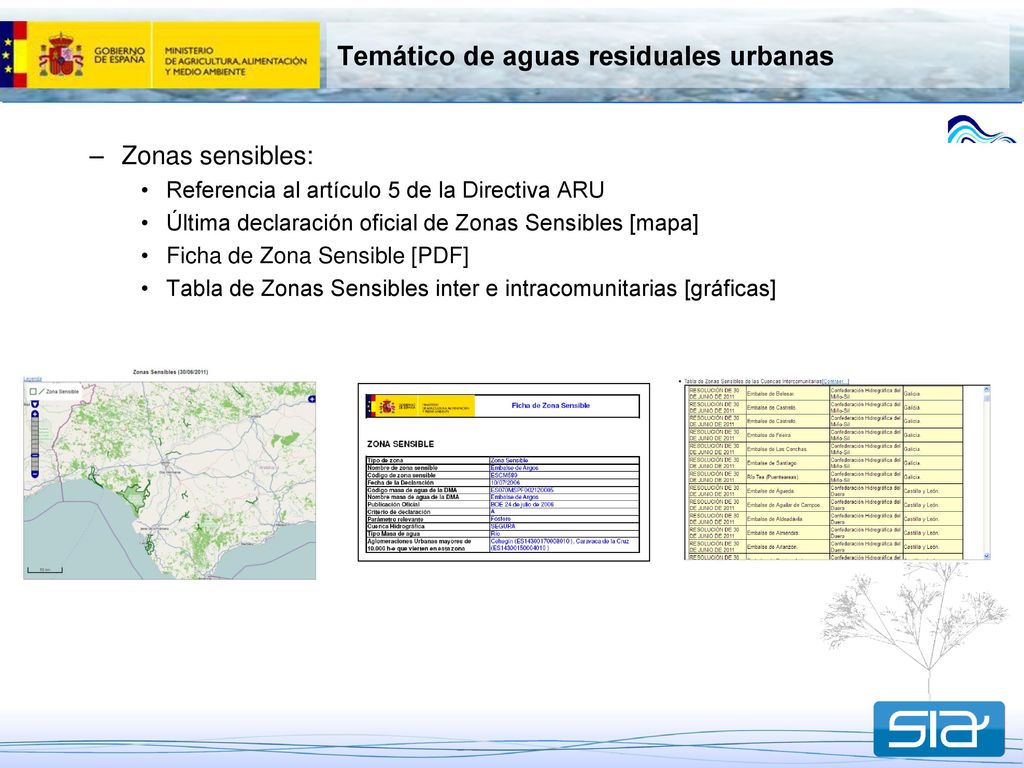Click the 'Ficha de Zona Sensible' header text
The height and width of the screenshot is (768, 1024).
(551, 406)
